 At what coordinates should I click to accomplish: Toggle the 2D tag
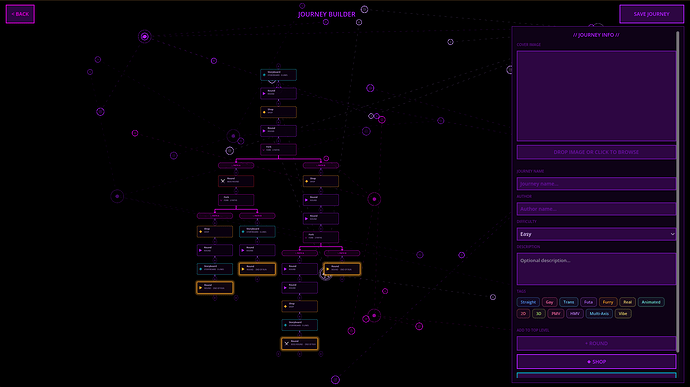(523, 313)
